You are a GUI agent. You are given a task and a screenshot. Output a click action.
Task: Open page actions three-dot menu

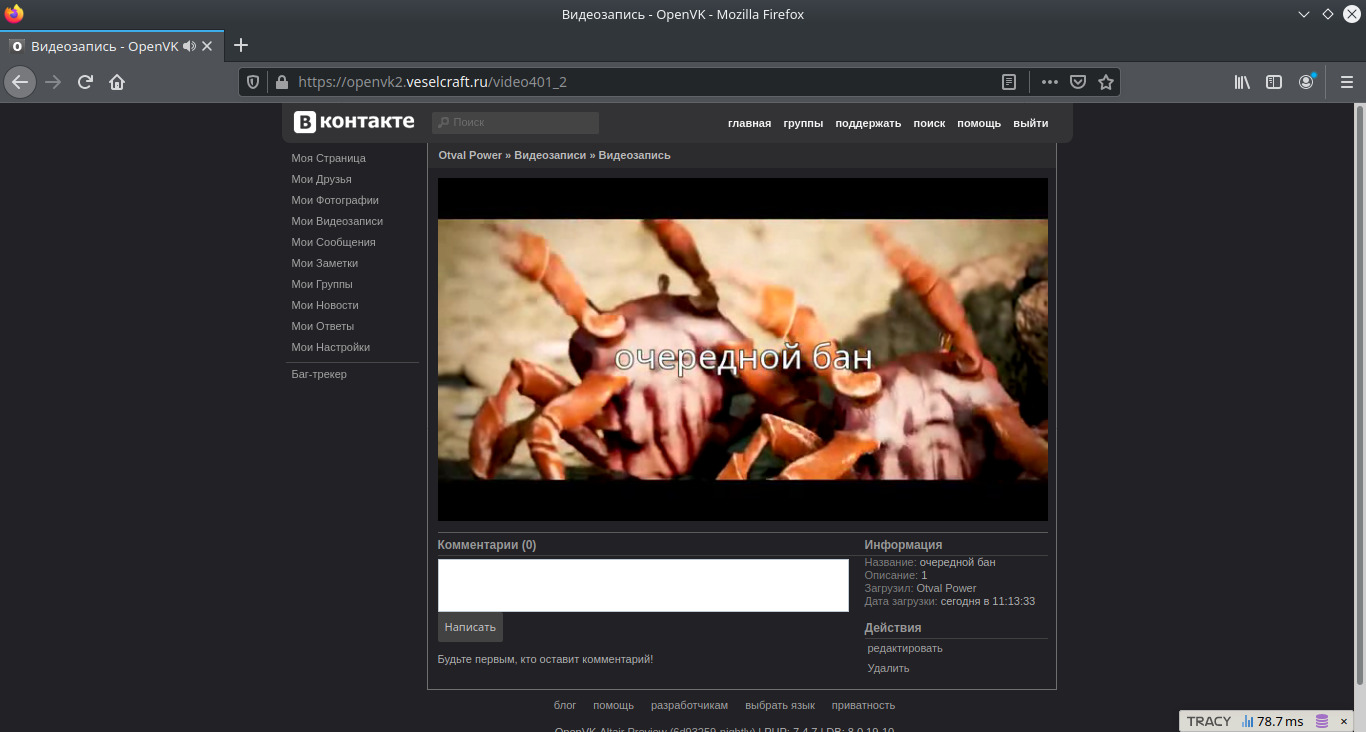pyautogui.click(x=1049, y=82)
